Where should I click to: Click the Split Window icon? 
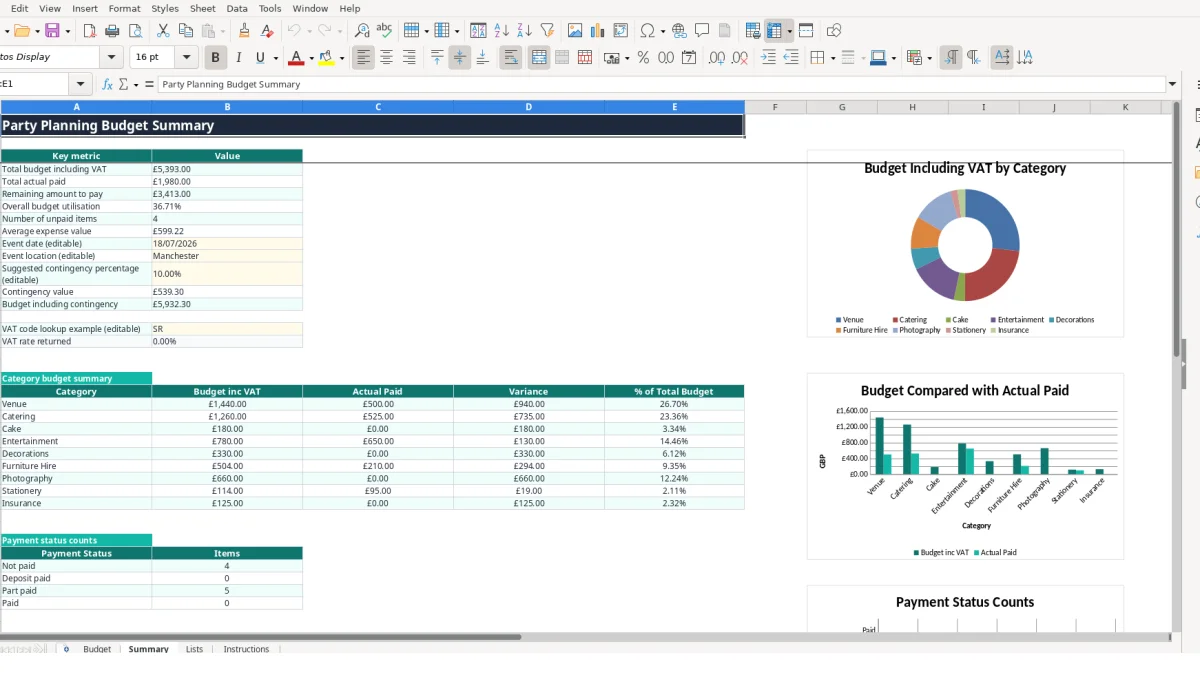coord(806,31)
